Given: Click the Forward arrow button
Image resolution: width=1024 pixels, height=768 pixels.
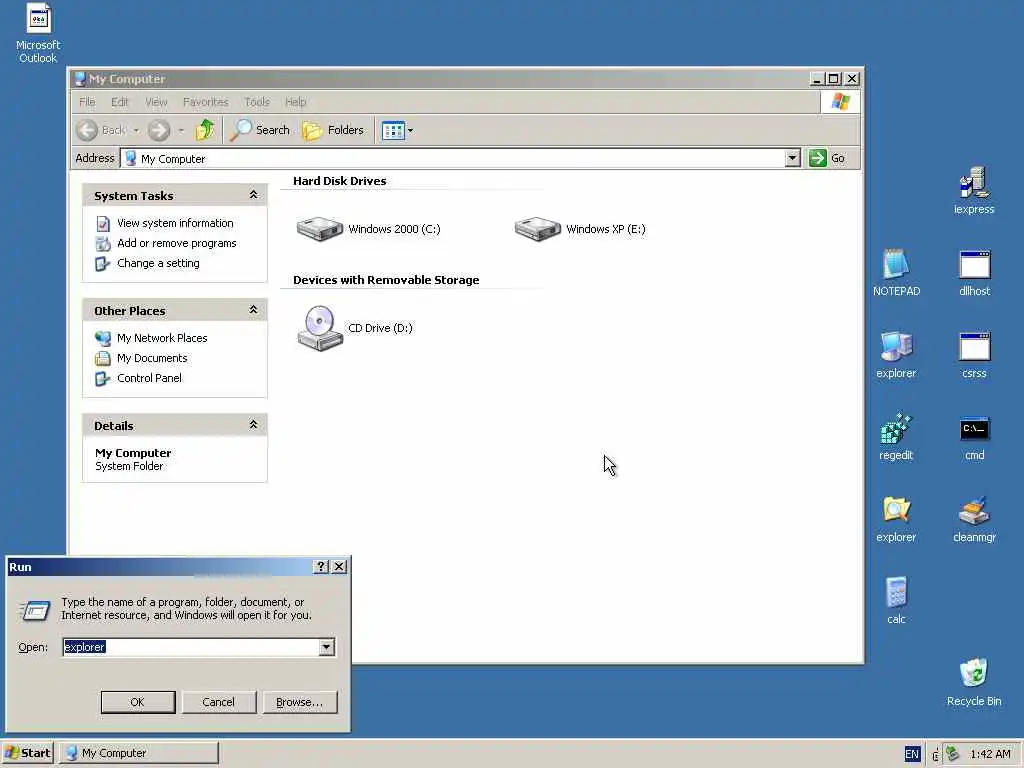Looking at the screenshot, I should point(159,130).
